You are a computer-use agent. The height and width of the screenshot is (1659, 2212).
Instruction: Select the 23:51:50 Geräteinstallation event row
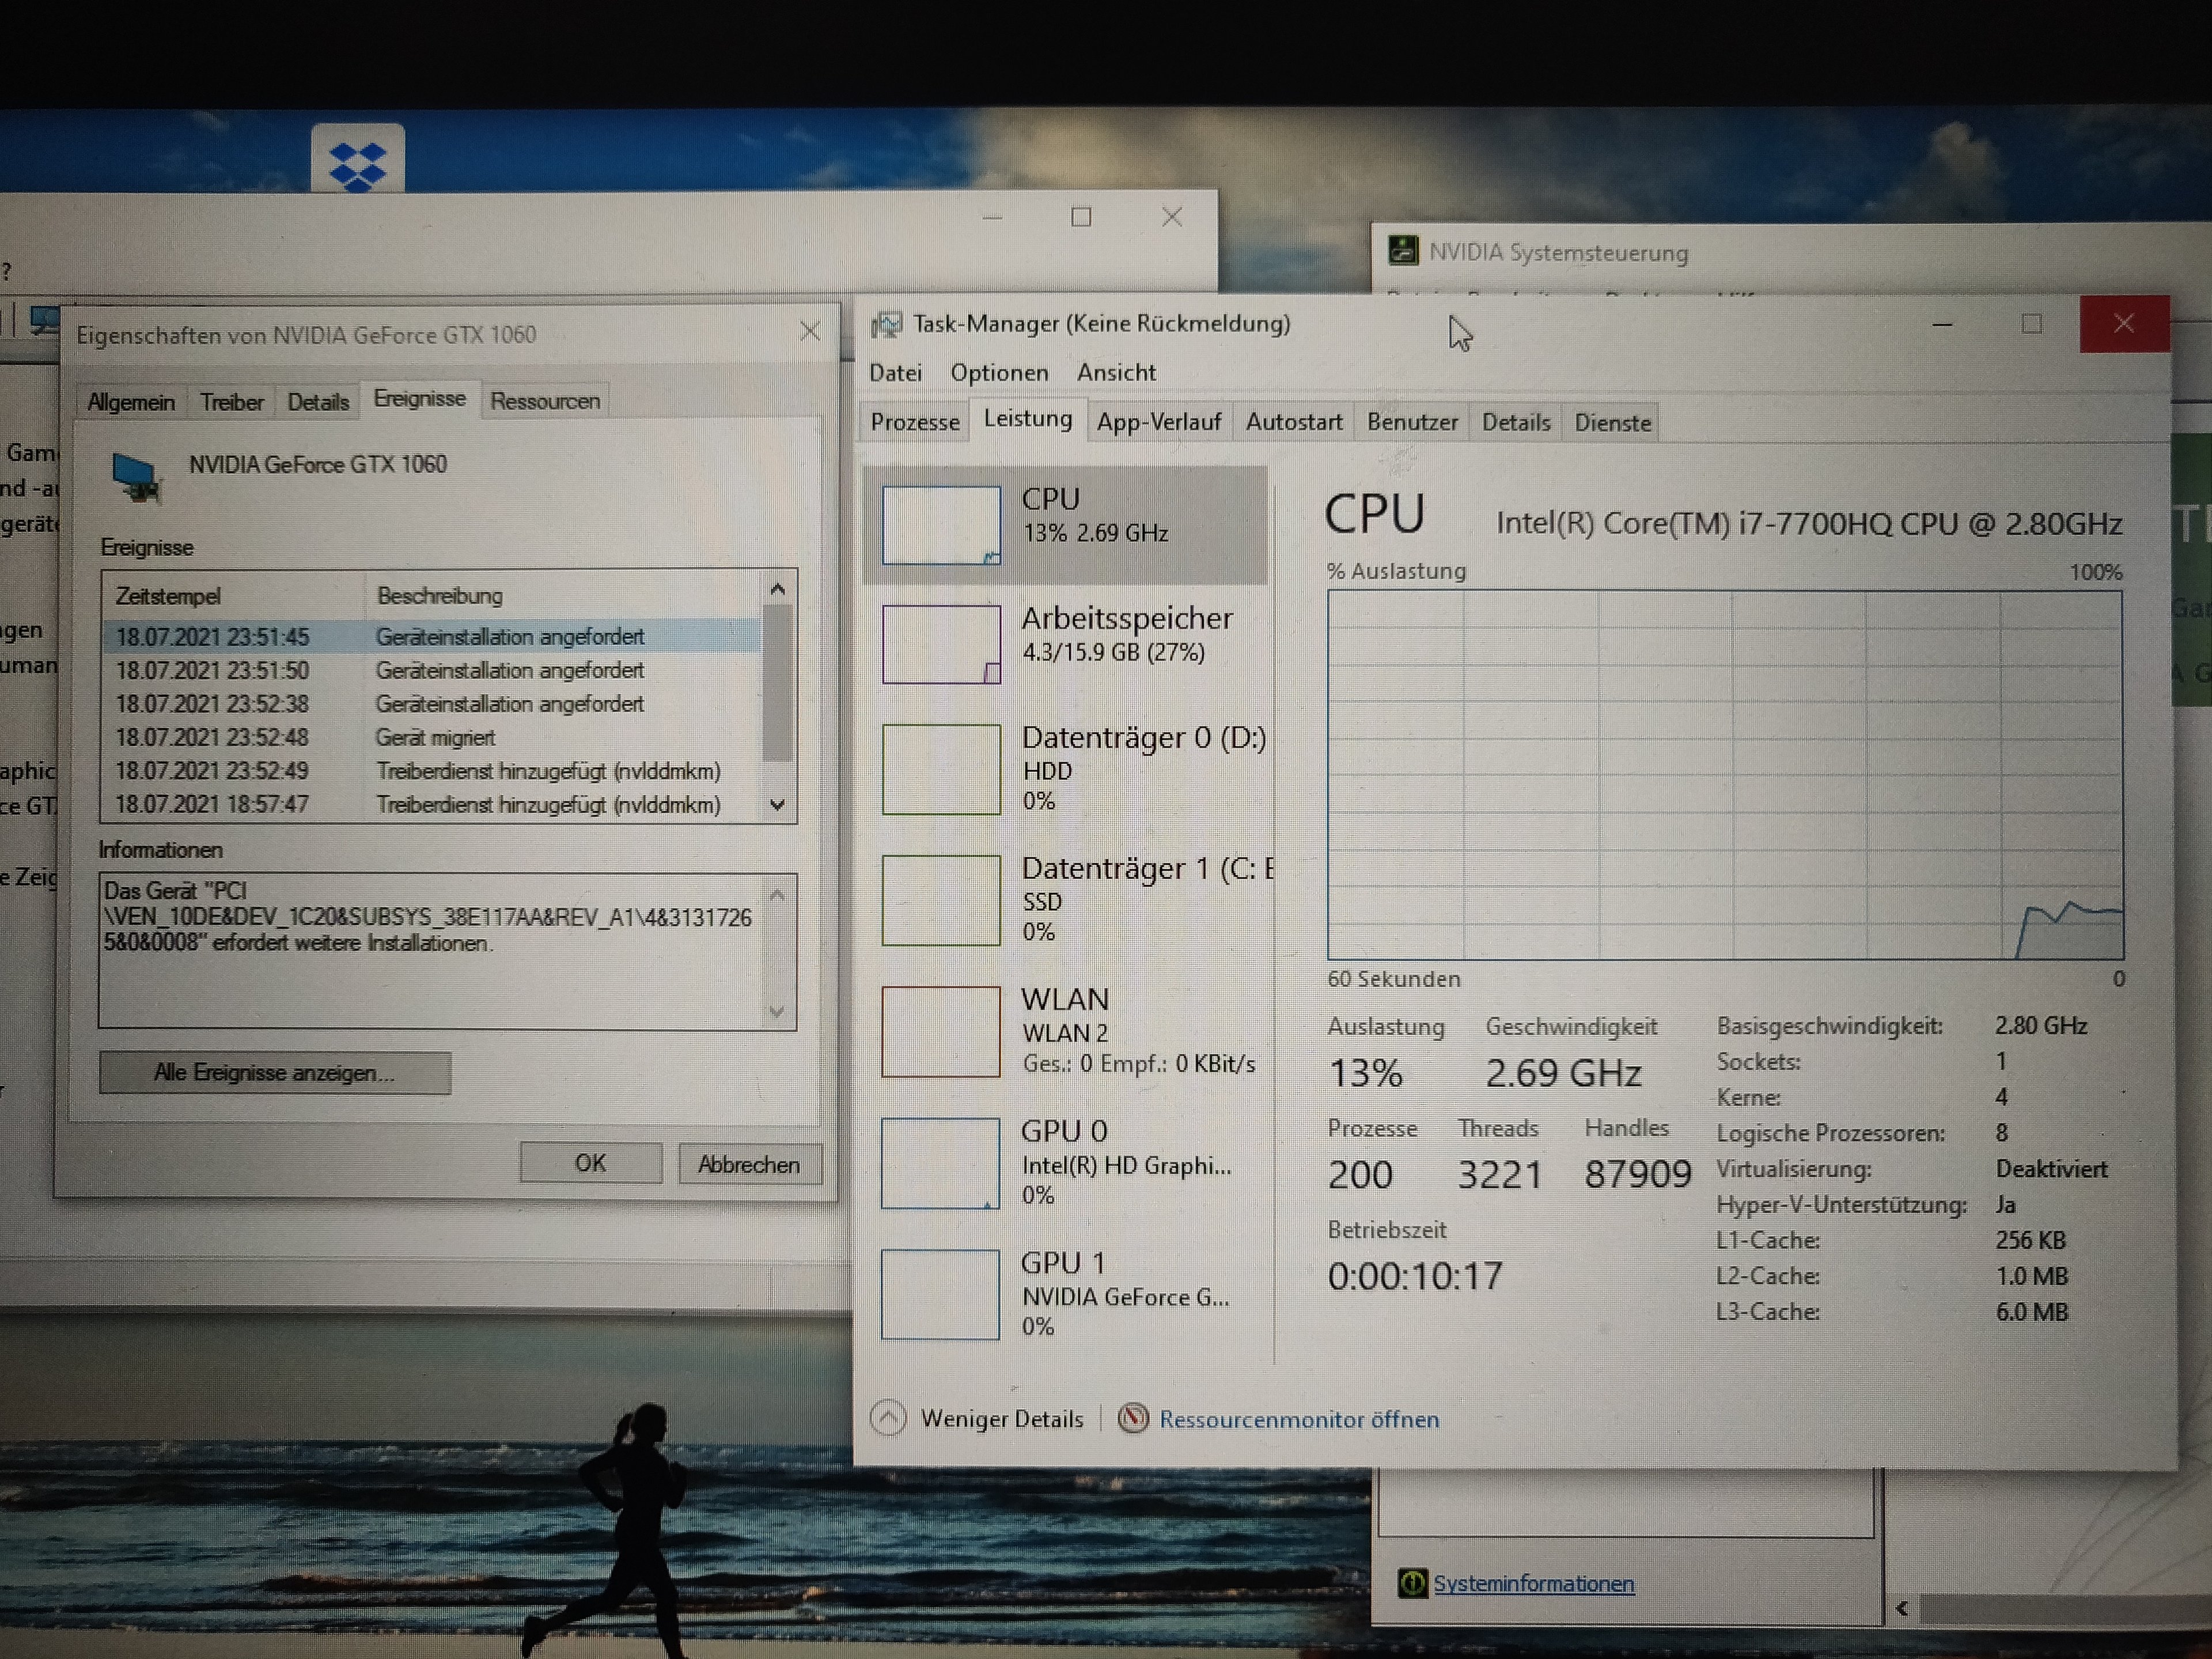[430, 670]
